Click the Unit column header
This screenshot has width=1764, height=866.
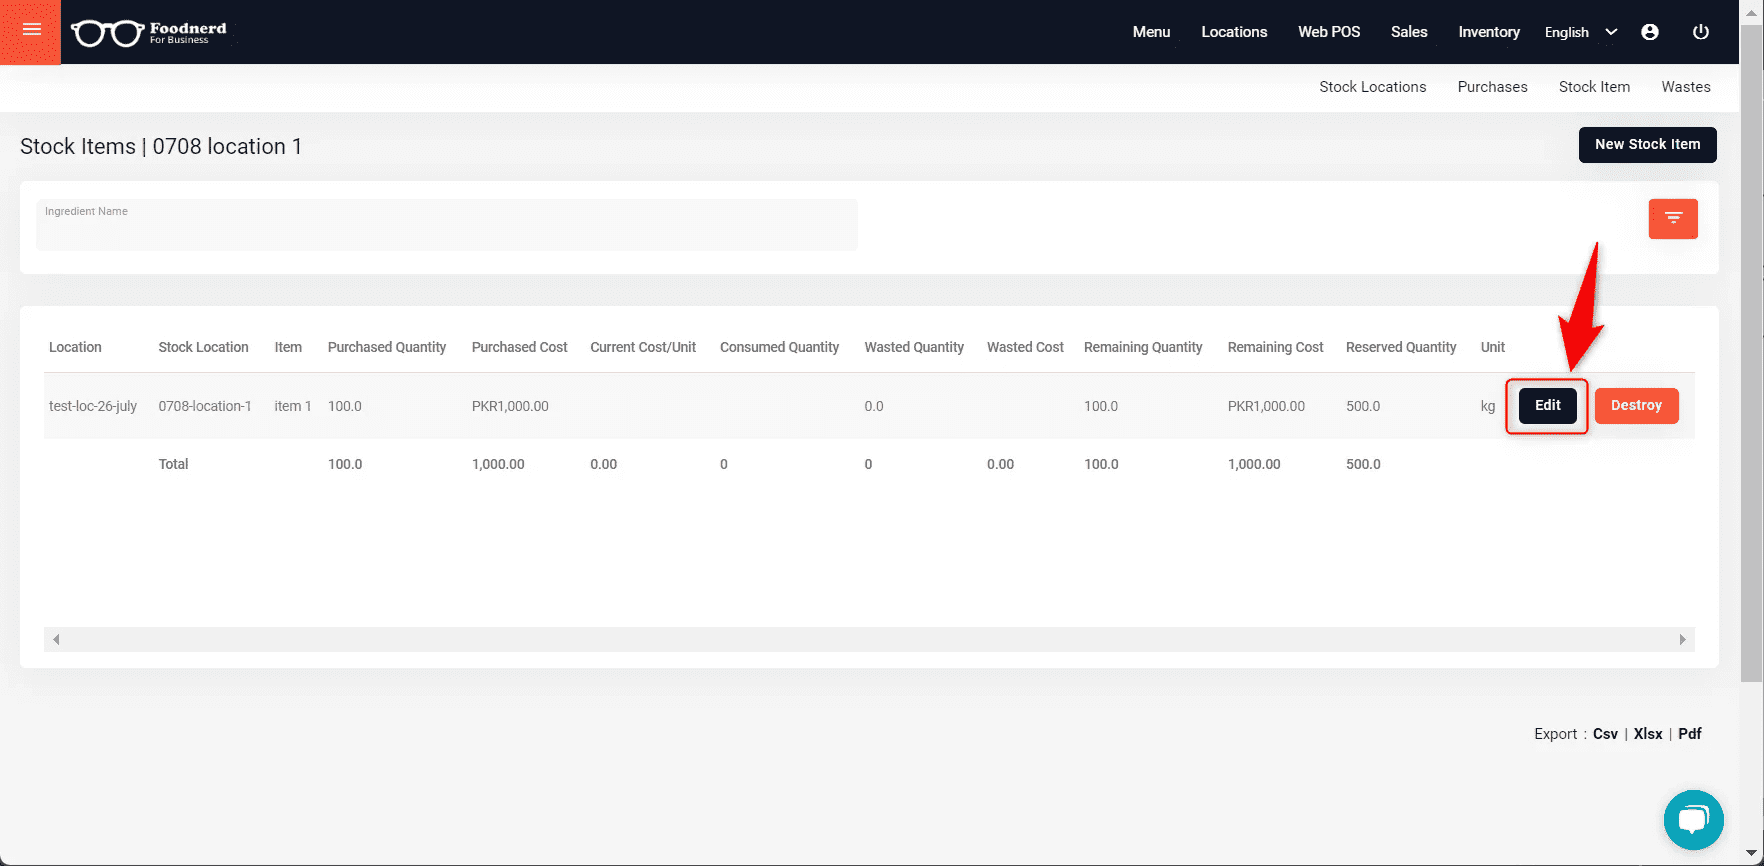1492,347
